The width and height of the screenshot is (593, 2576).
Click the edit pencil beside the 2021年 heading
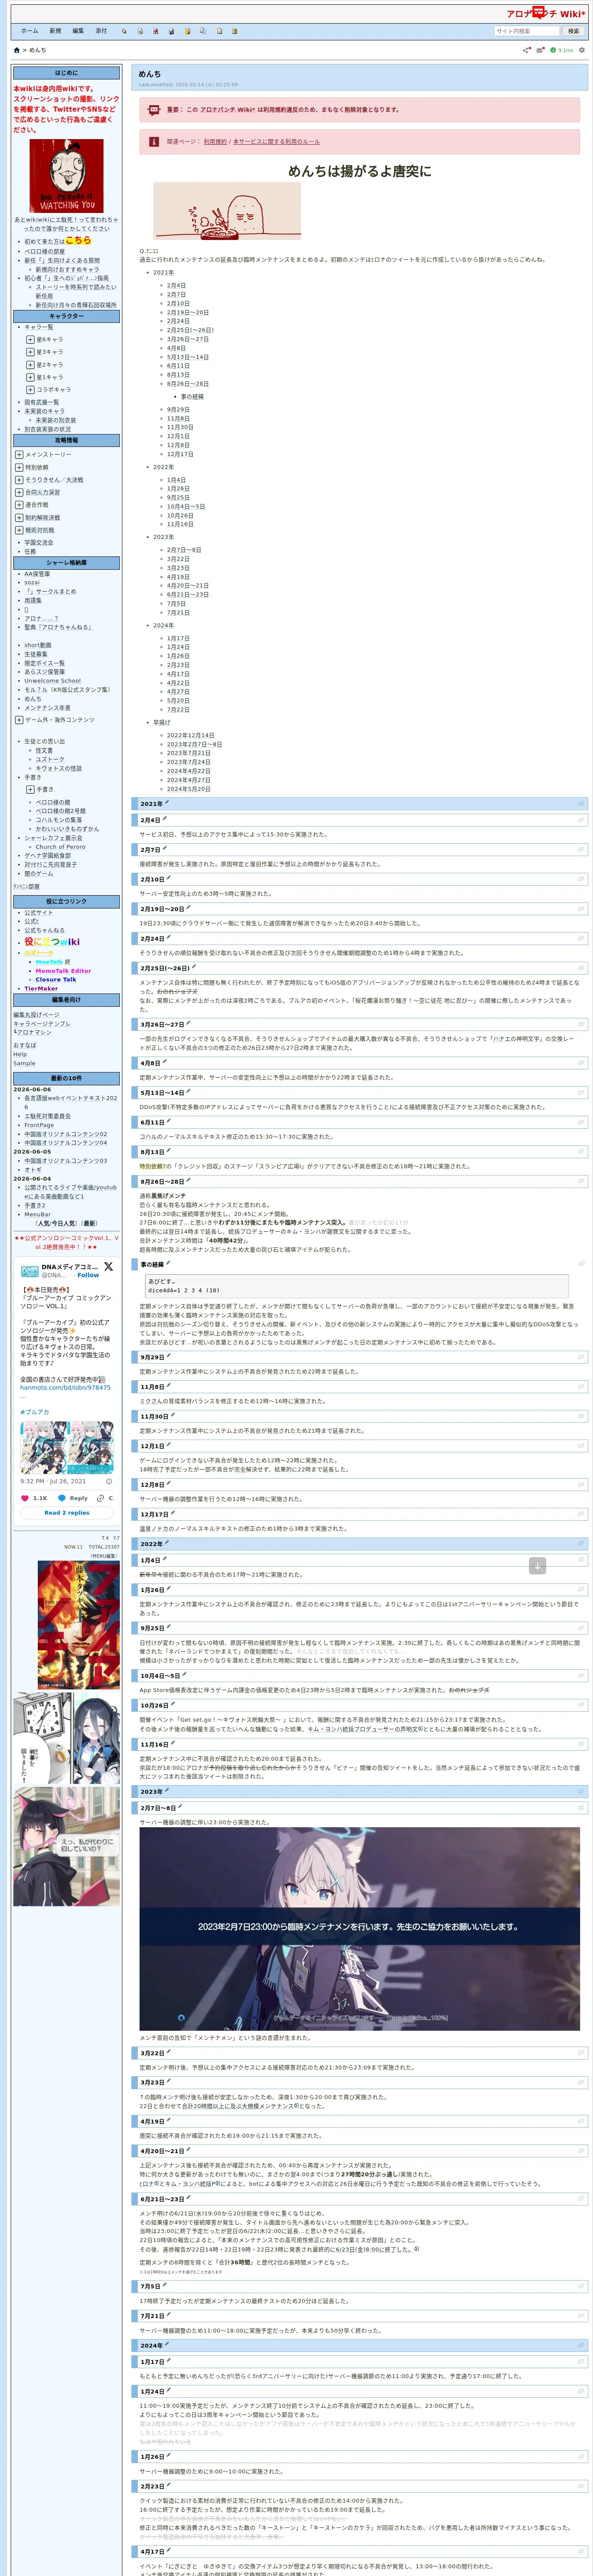[166, 803]
